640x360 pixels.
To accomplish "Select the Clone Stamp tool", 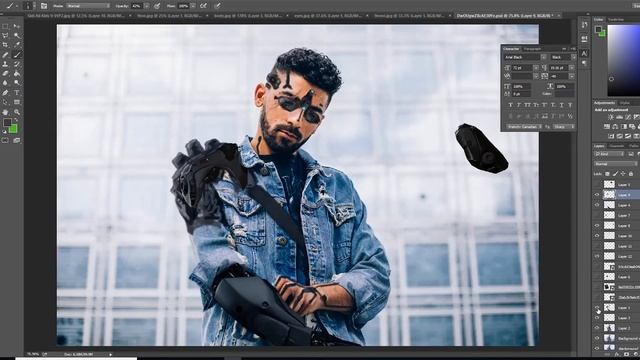I will 5,64.
